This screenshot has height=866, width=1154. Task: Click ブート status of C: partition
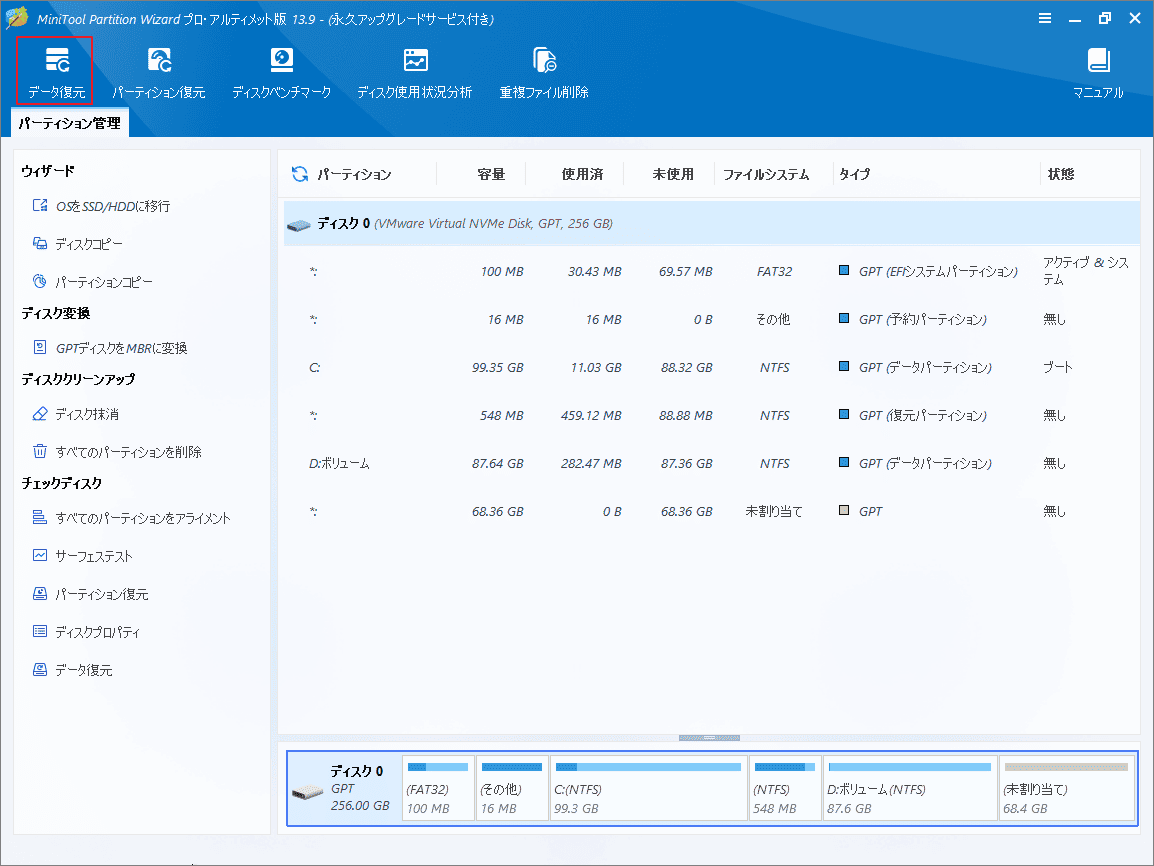tap(1058, 366)
